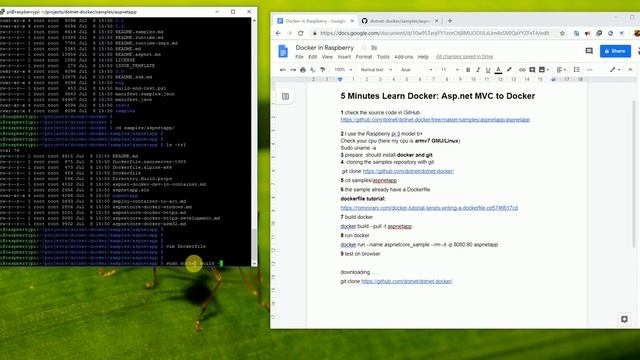Click the Explore button at bottom right
Viewport: 640px width, 360px height.
(x=624, y=319)
